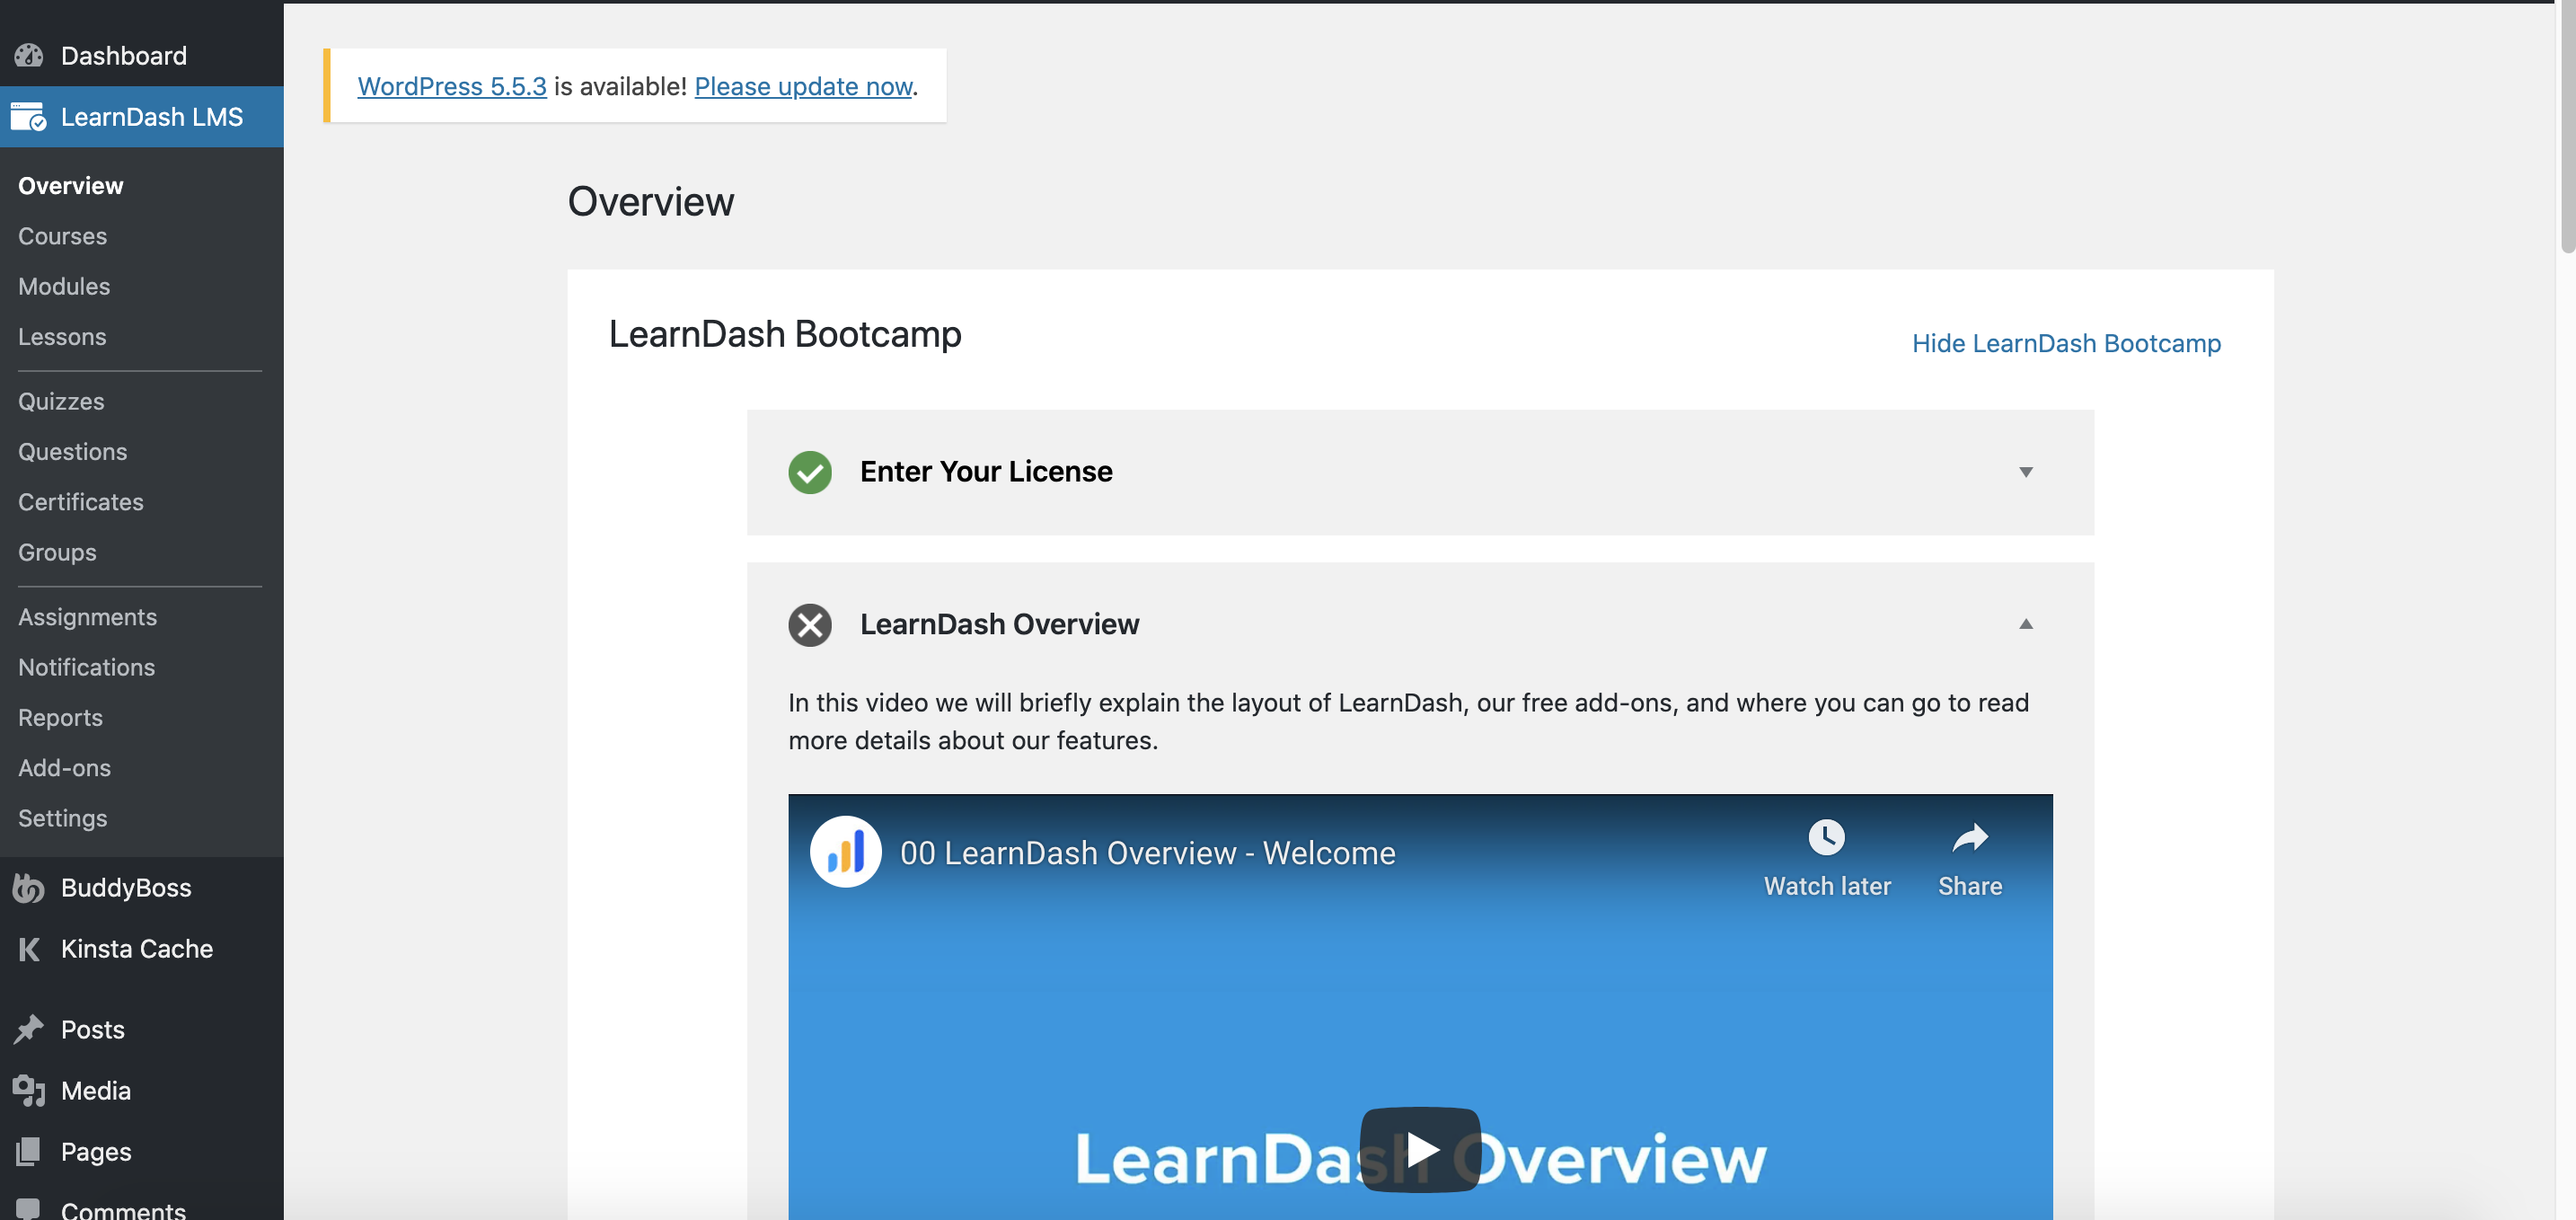Screen dimensions: 2576x1220
Task: Click the BuddyBoss logo icon
Action: coord(29,887)
